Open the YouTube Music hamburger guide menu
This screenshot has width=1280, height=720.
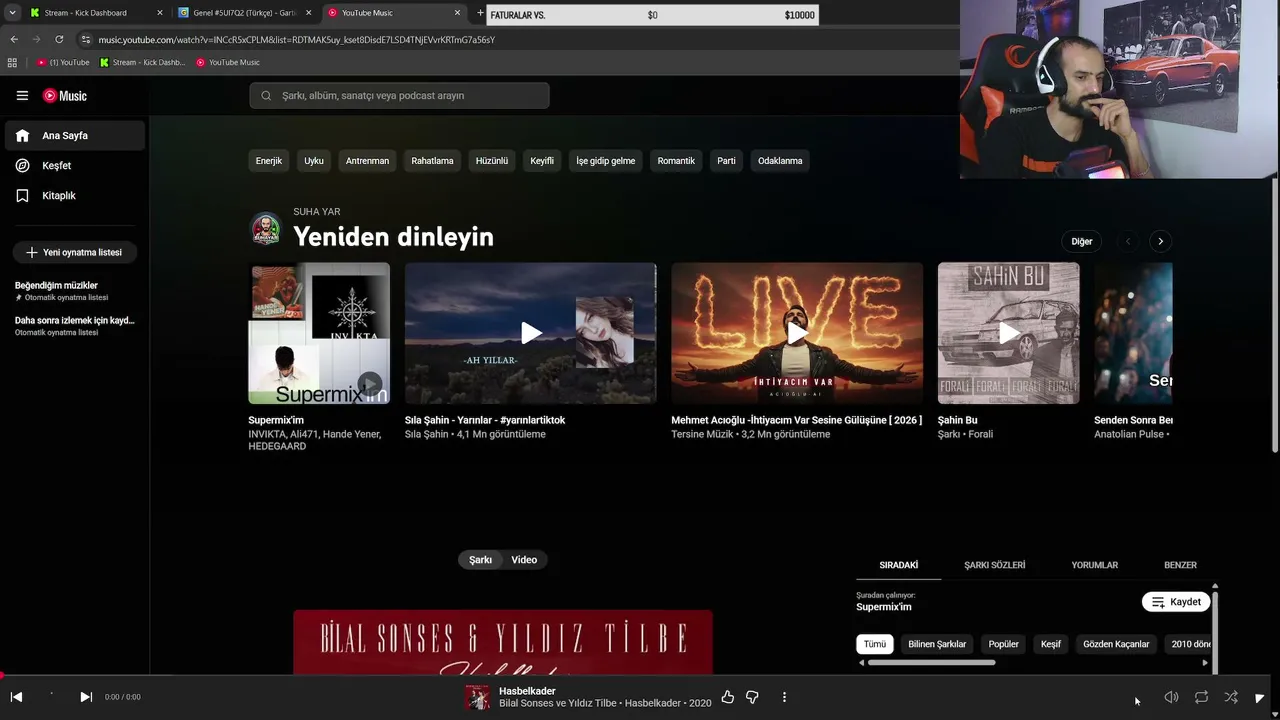22,96
